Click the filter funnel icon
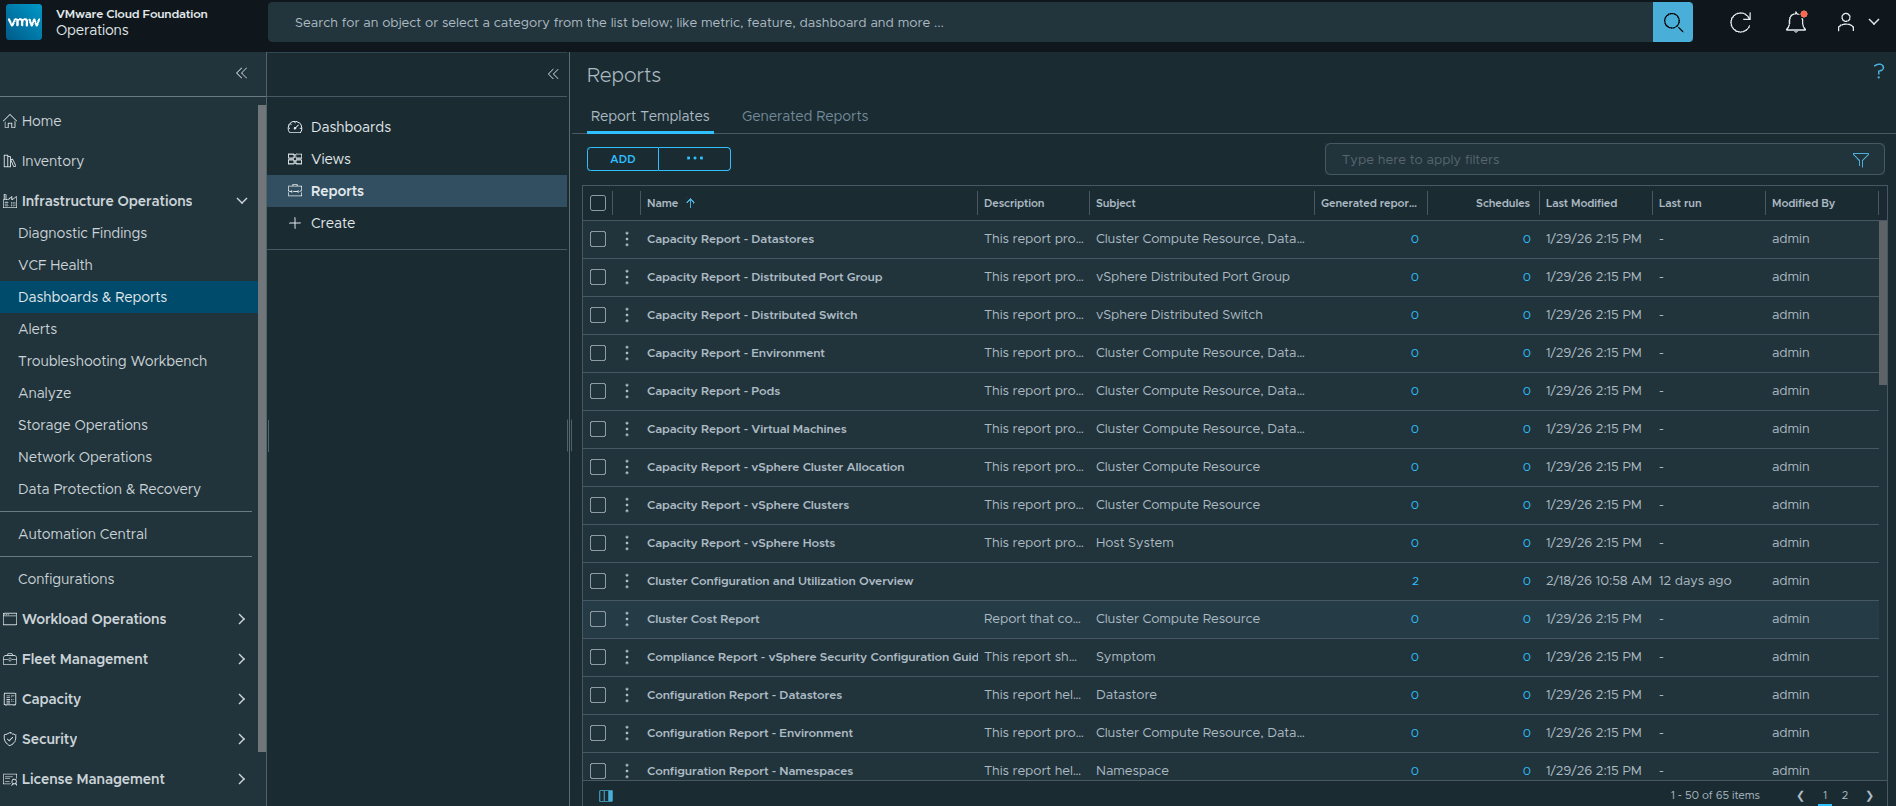The width and height of the screenshot is (1896, 806). click(x=1860, y=160)
